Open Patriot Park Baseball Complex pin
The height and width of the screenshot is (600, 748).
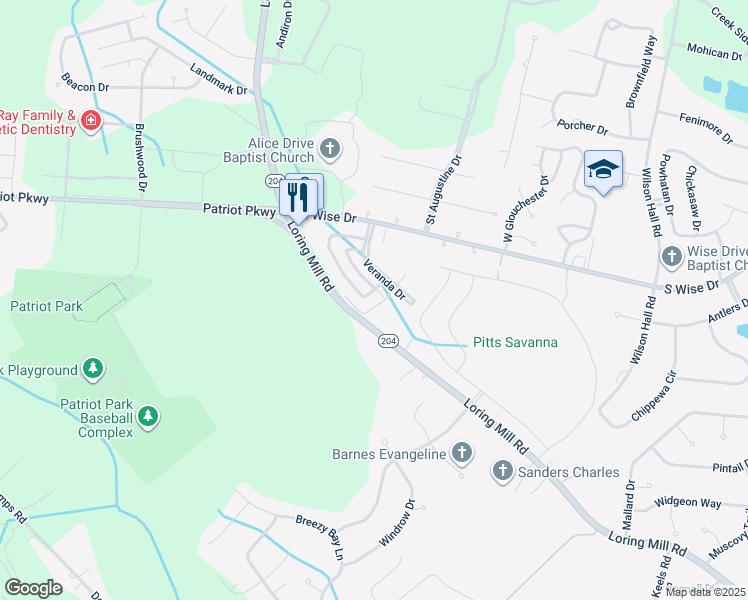pos(148,417)
